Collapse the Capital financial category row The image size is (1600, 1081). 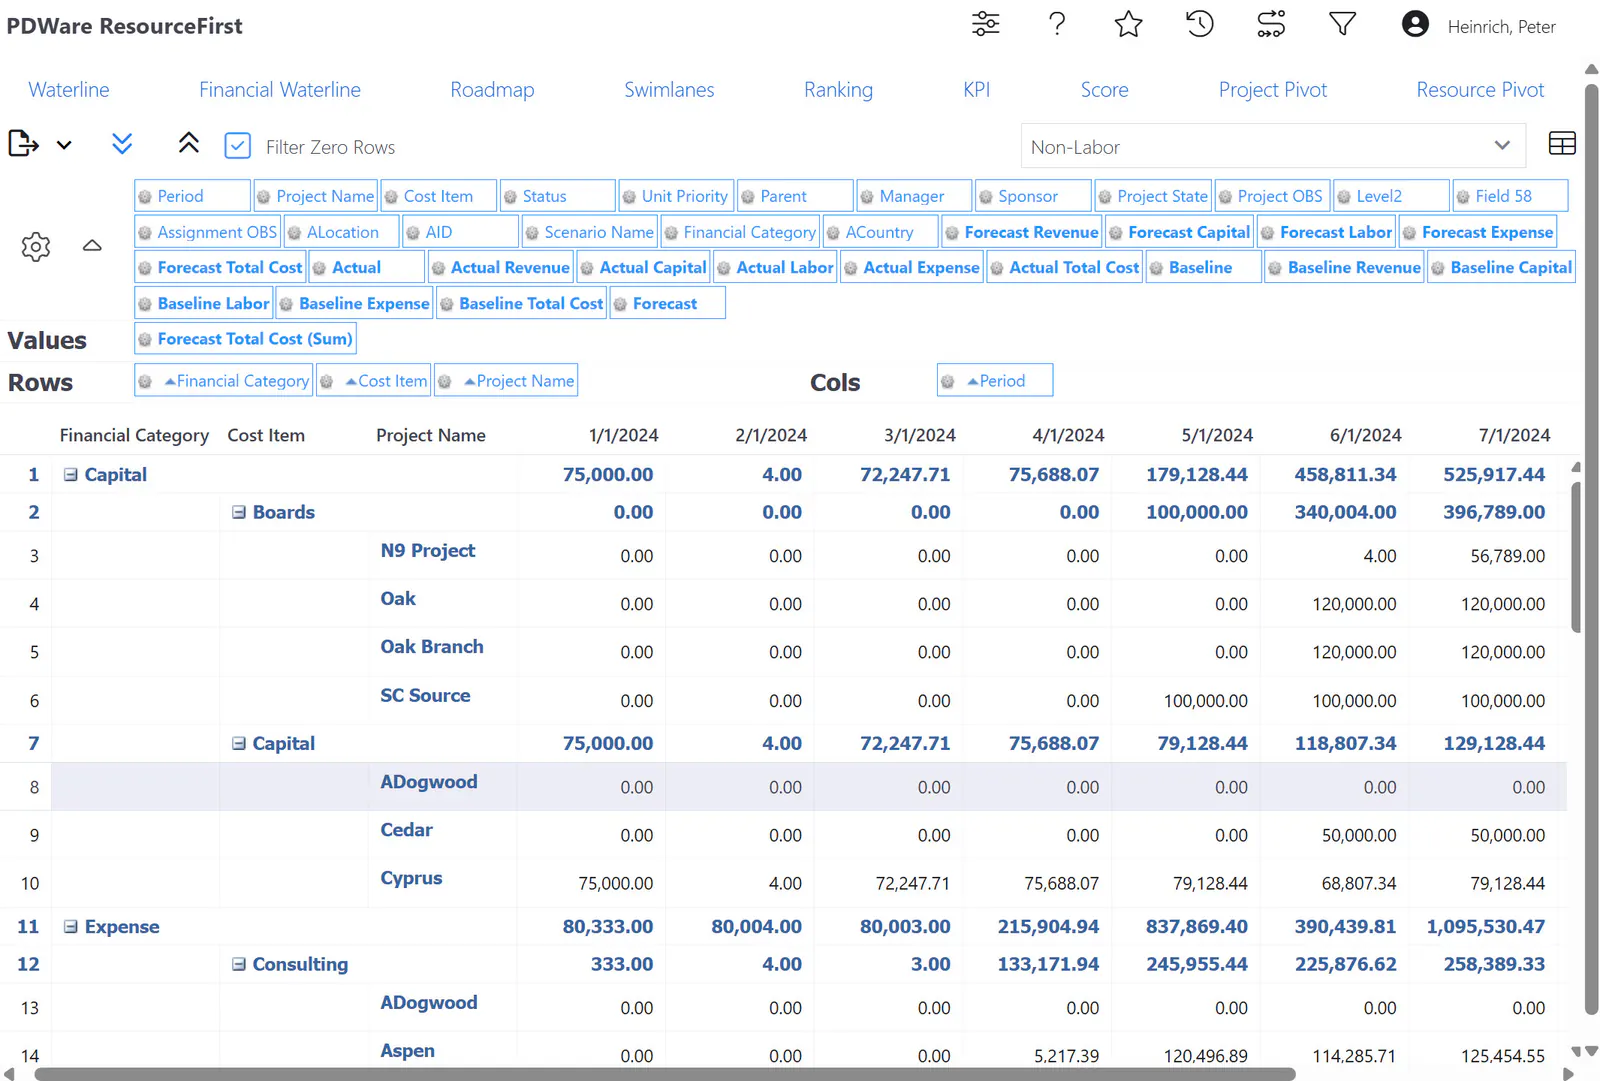click(71, 475)
